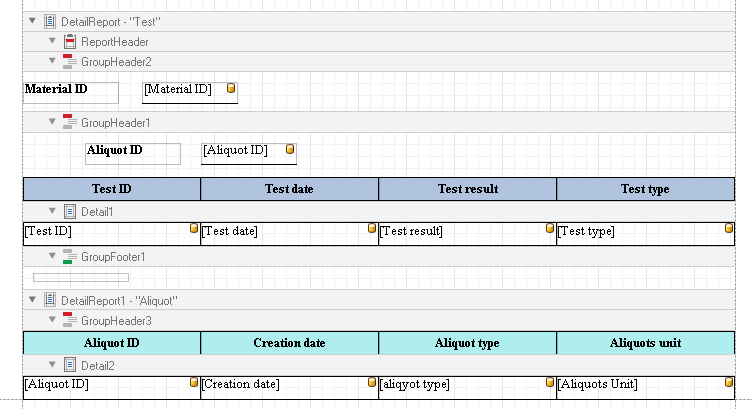Image resolution: width=752 pixels, height=409 pixels.
Task: Click the Detail1 band icon
Action: [70, 212]
